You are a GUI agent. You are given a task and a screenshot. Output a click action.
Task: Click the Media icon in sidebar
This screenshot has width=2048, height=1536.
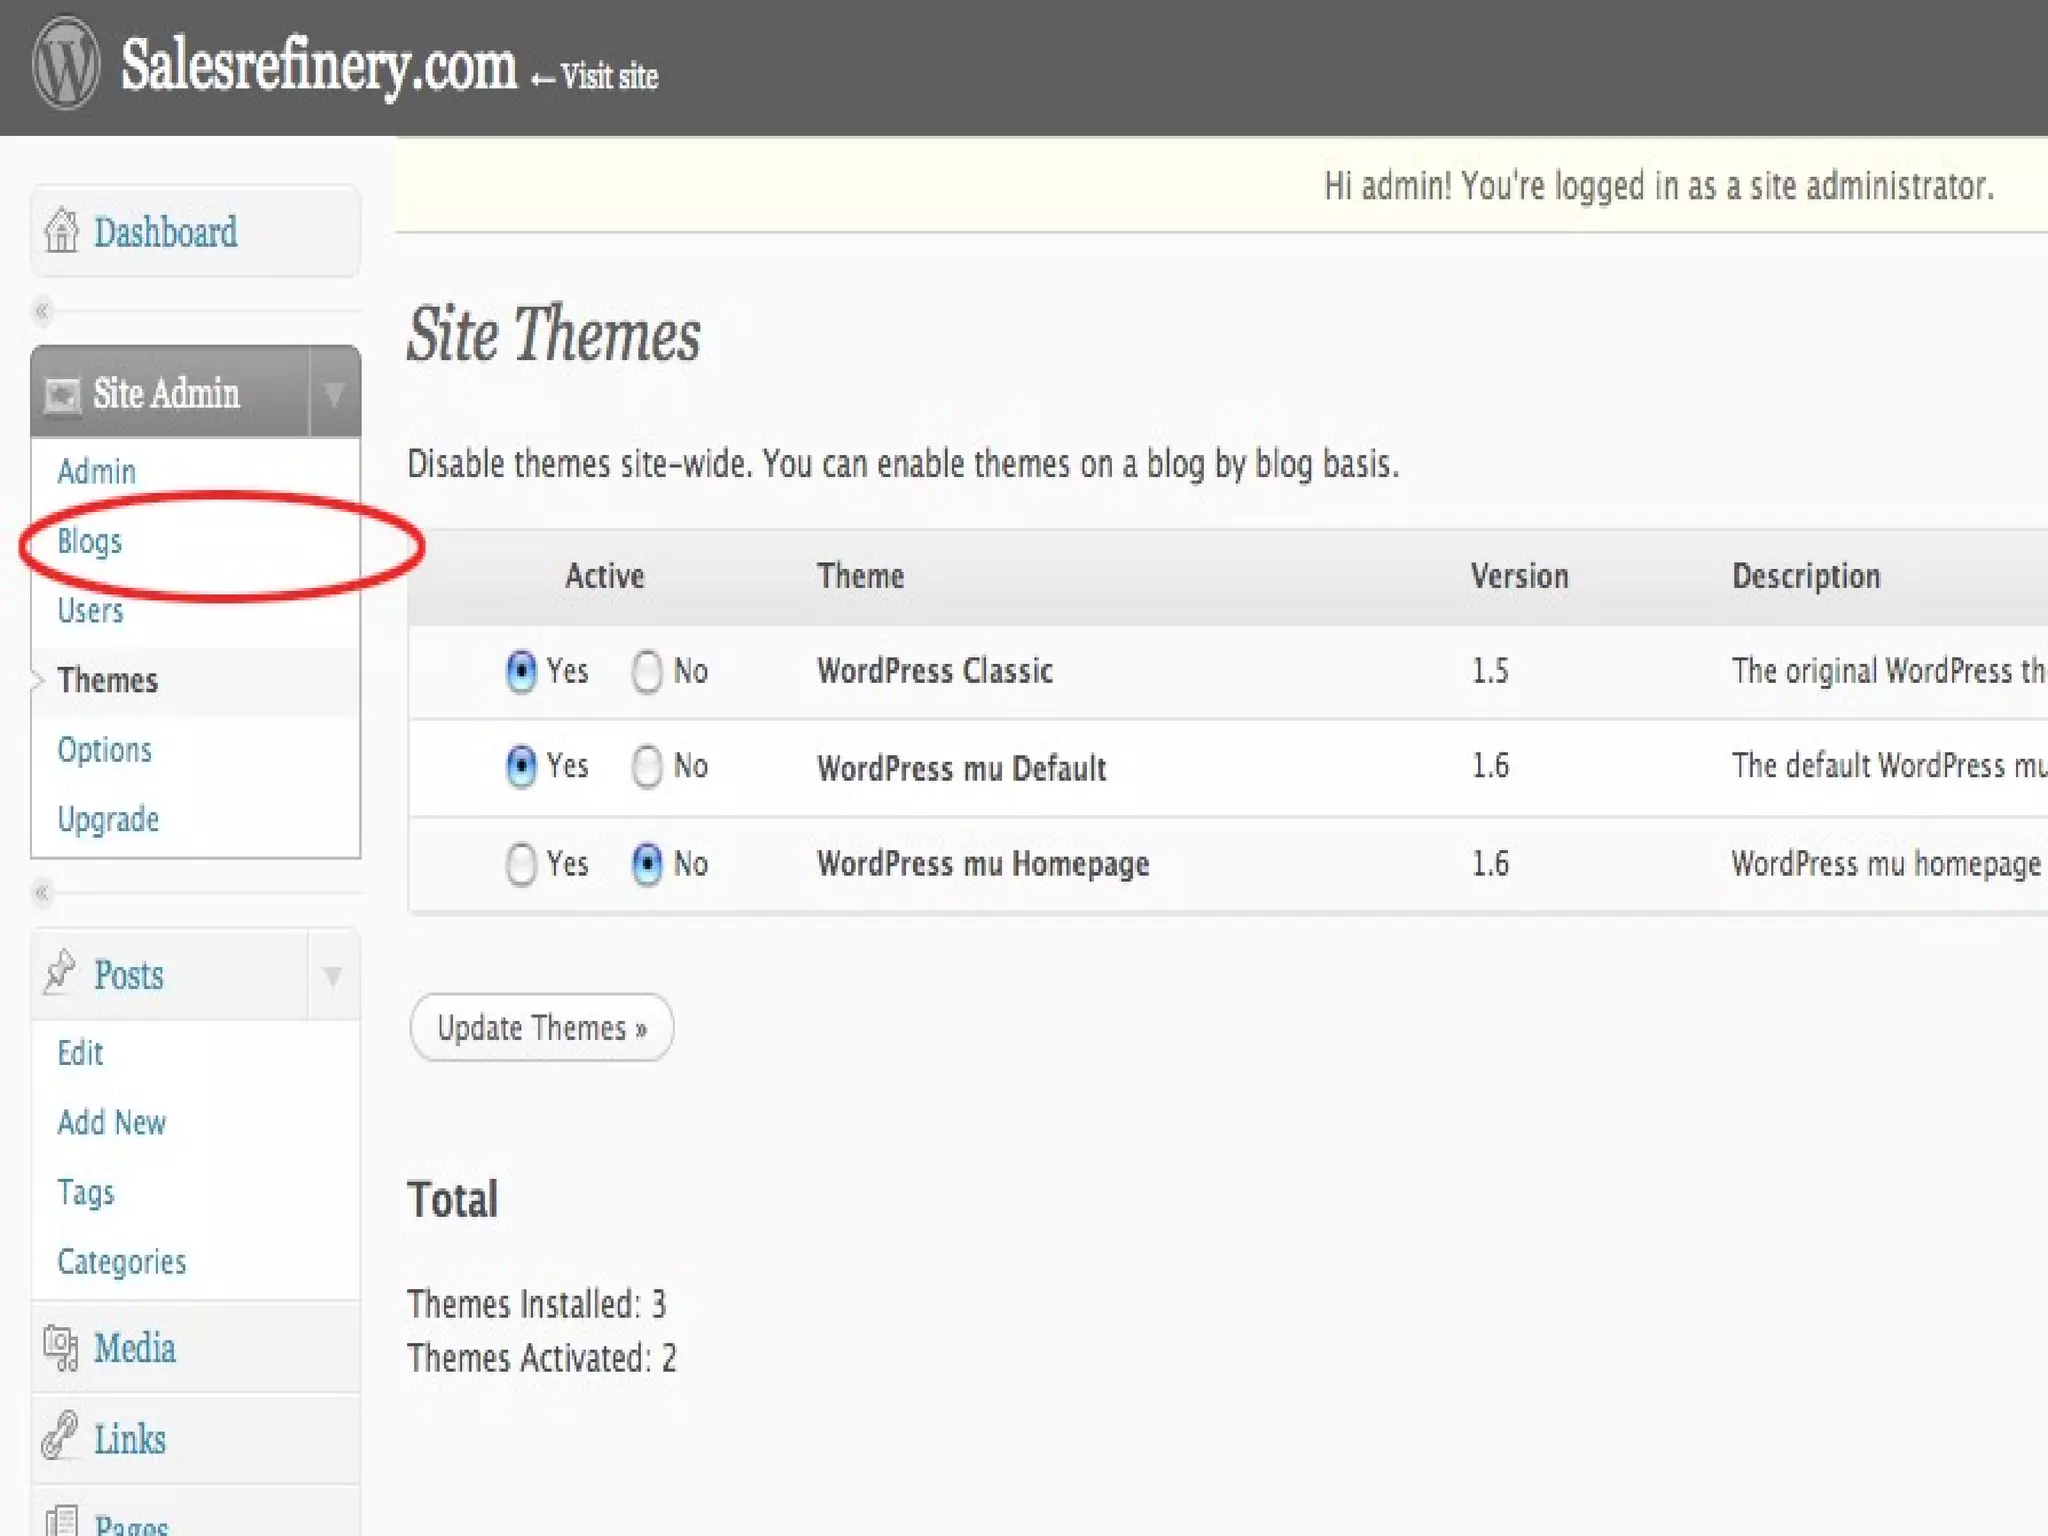pos(60,1348)
